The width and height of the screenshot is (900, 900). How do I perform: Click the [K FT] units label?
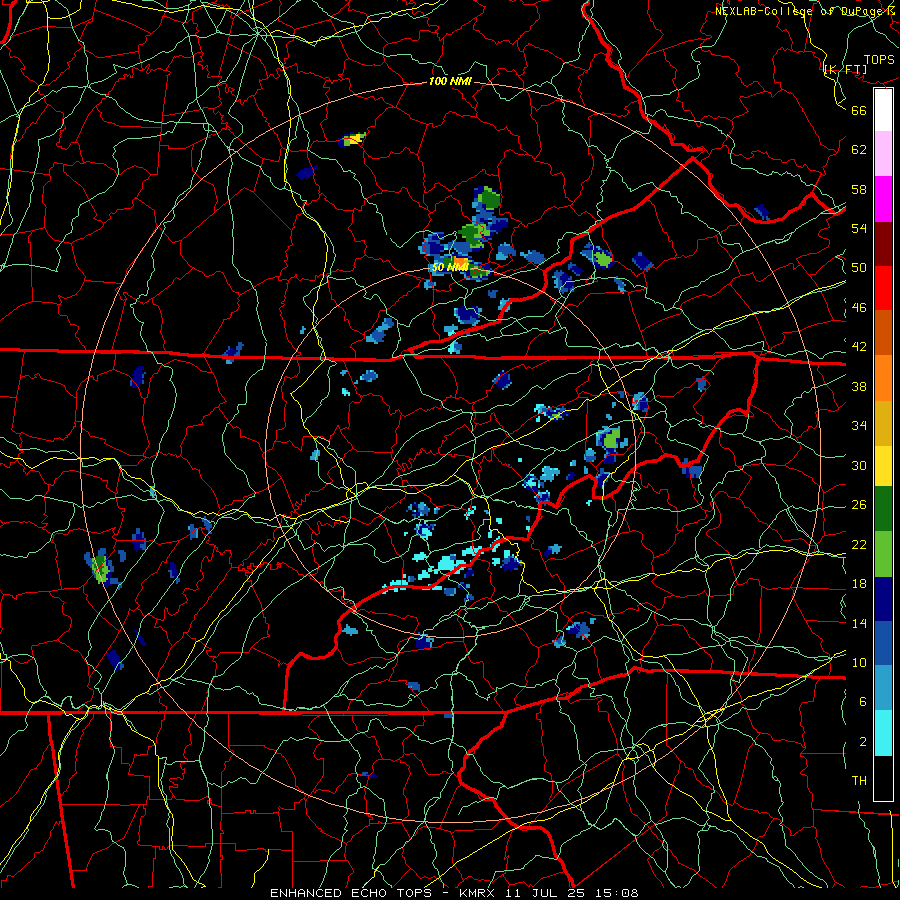click(845, 70)
